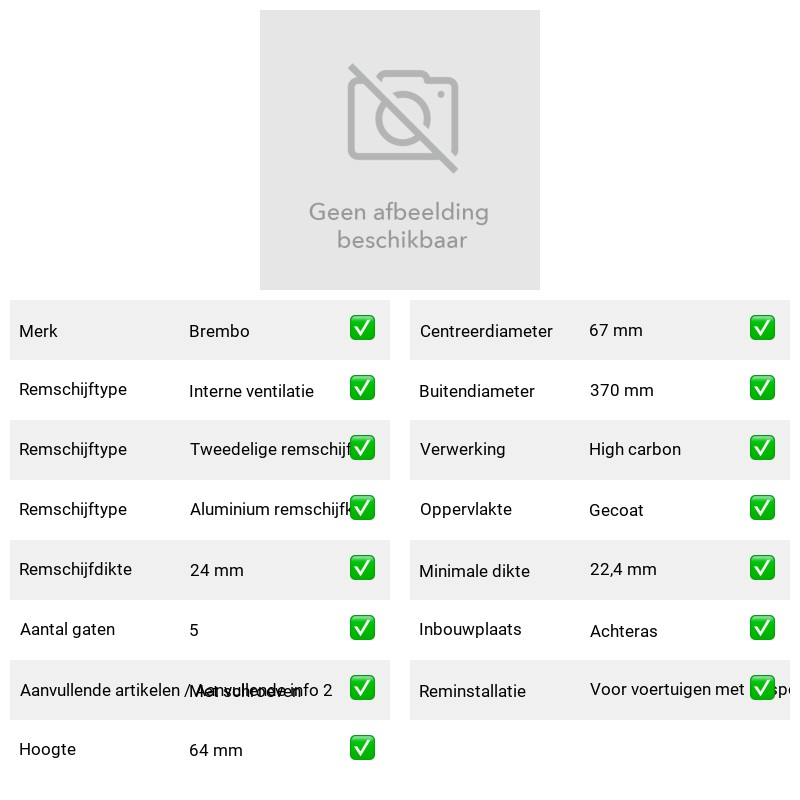The height and width of the screenshot is (800, 800).
Task: Click the checkmark in Aantal gaten row
Action: point(362,628)
